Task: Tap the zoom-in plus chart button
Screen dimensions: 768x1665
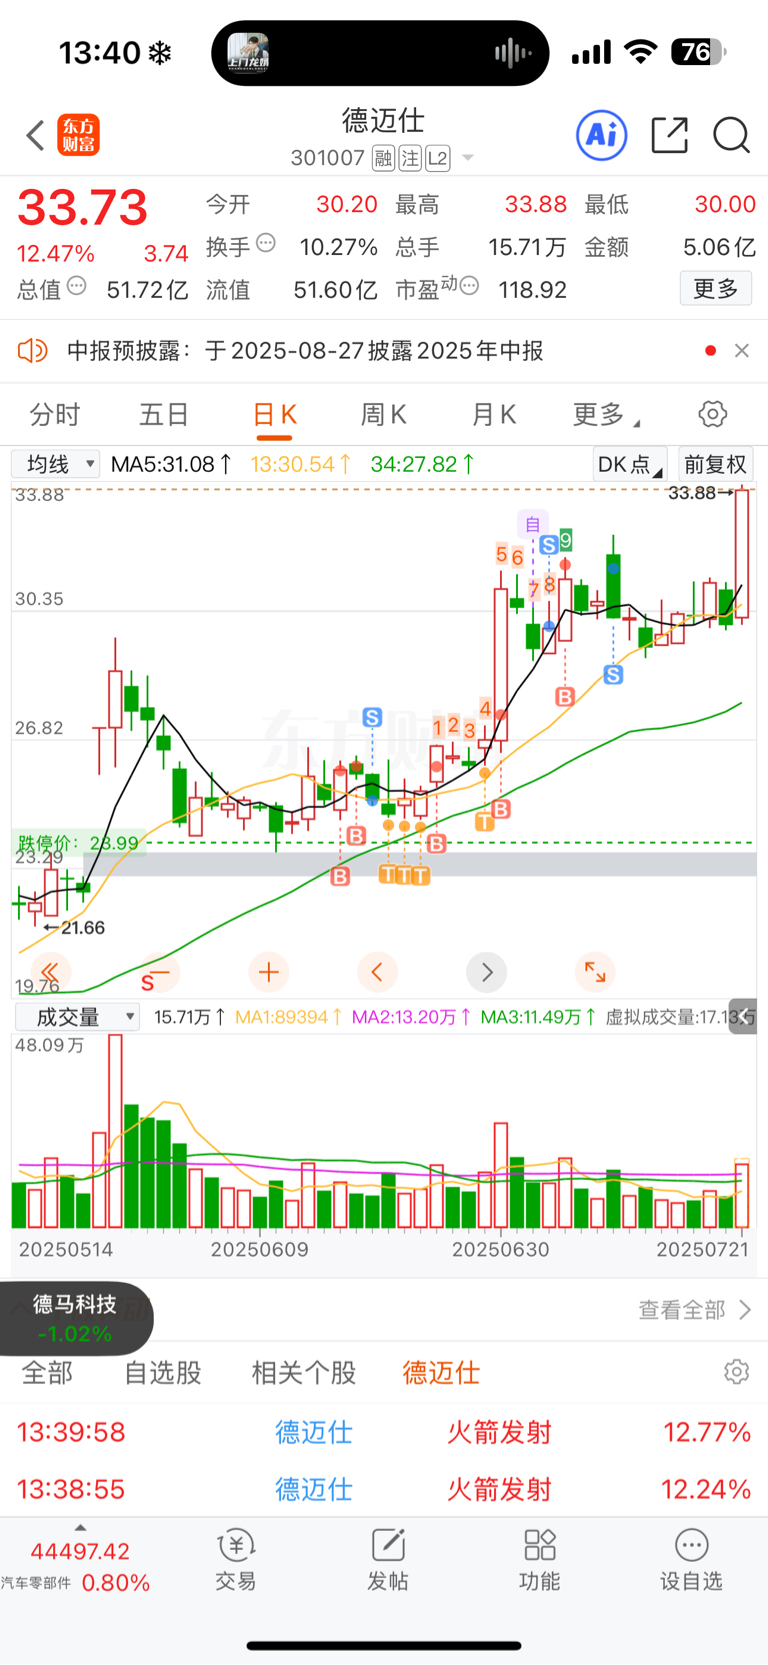Action: (268, 971)
